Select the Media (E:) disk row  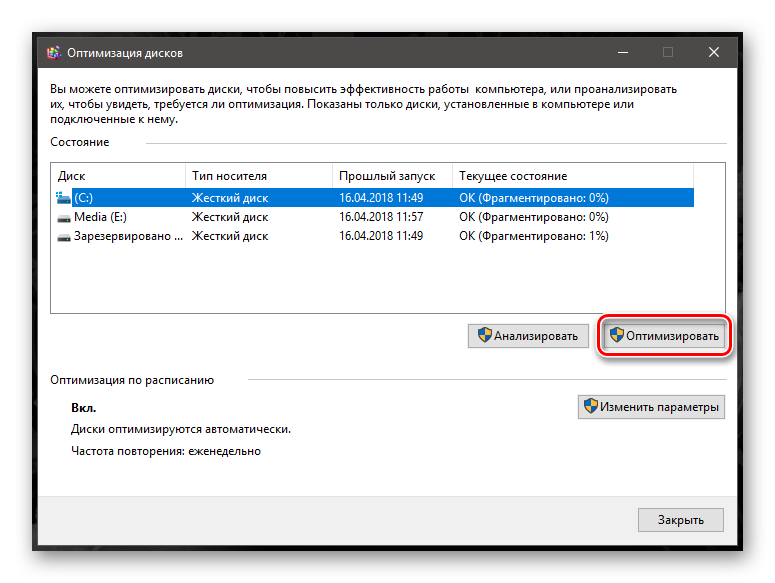pyautogui.click(x=373, y=217)
